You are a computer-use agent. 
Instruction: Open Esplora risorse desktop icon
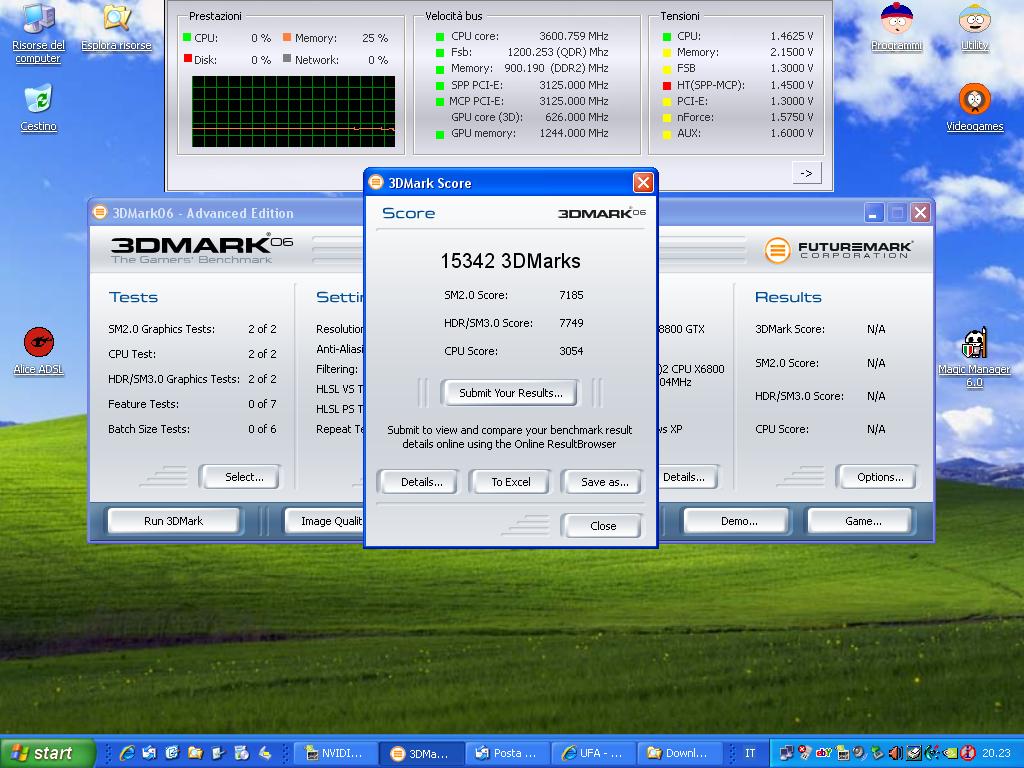116,27
